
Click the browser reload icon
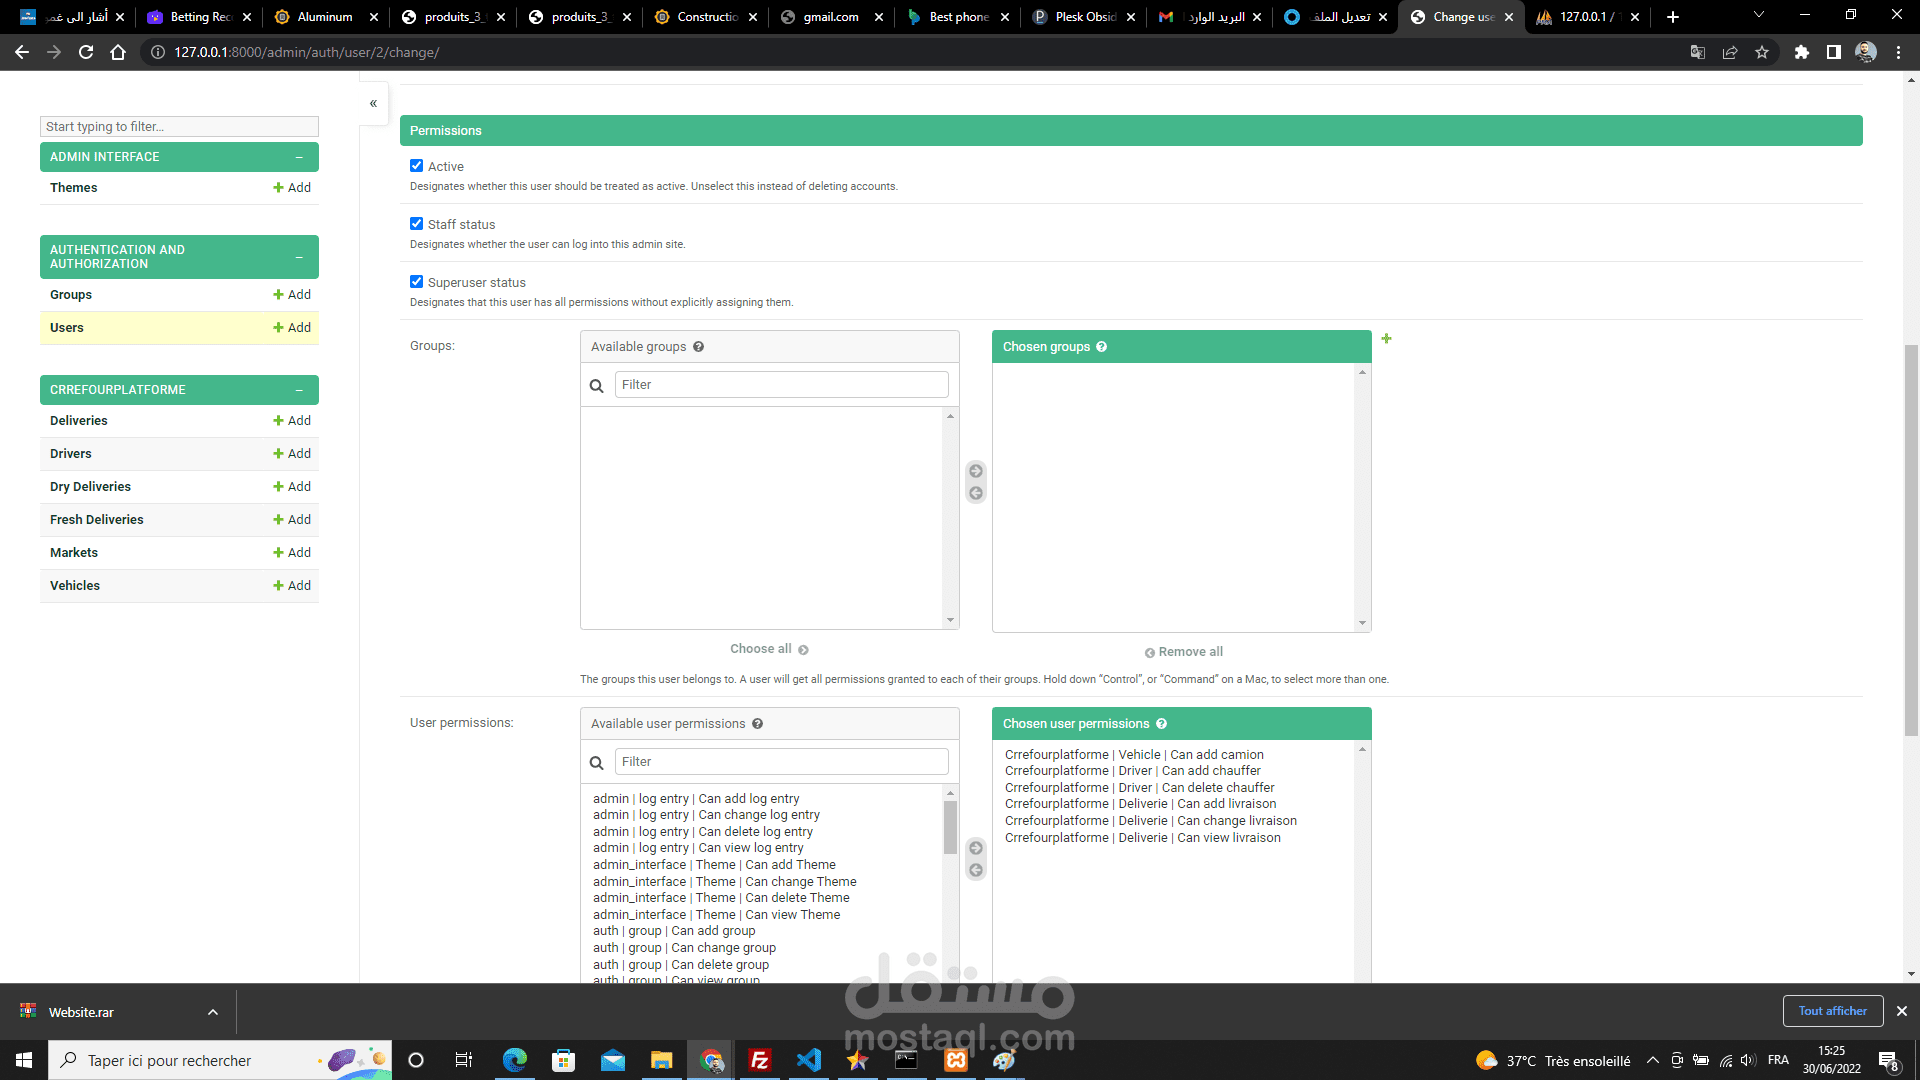[86, 52]
